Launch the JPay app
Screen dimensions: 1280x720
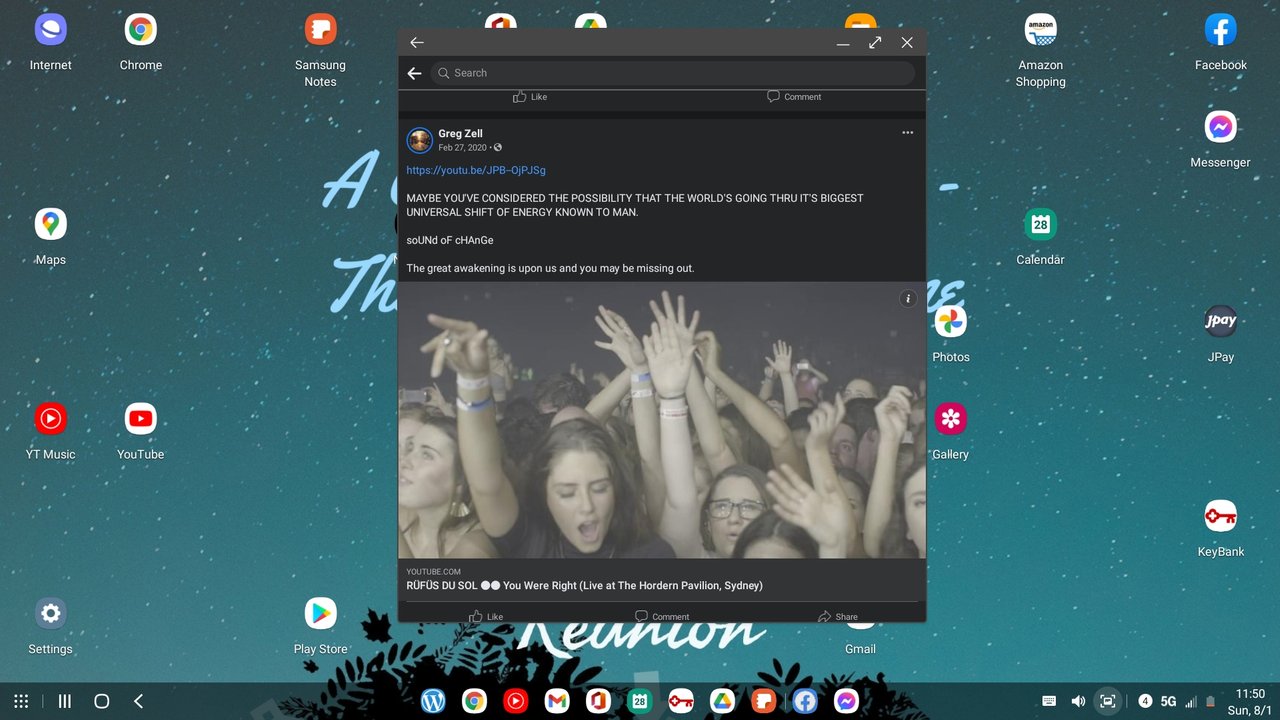point(1220,321)
